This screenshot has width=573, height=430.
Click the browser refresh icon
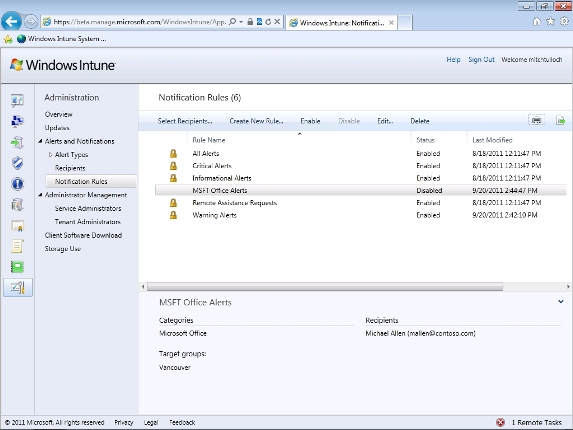(x=268, y=22)
